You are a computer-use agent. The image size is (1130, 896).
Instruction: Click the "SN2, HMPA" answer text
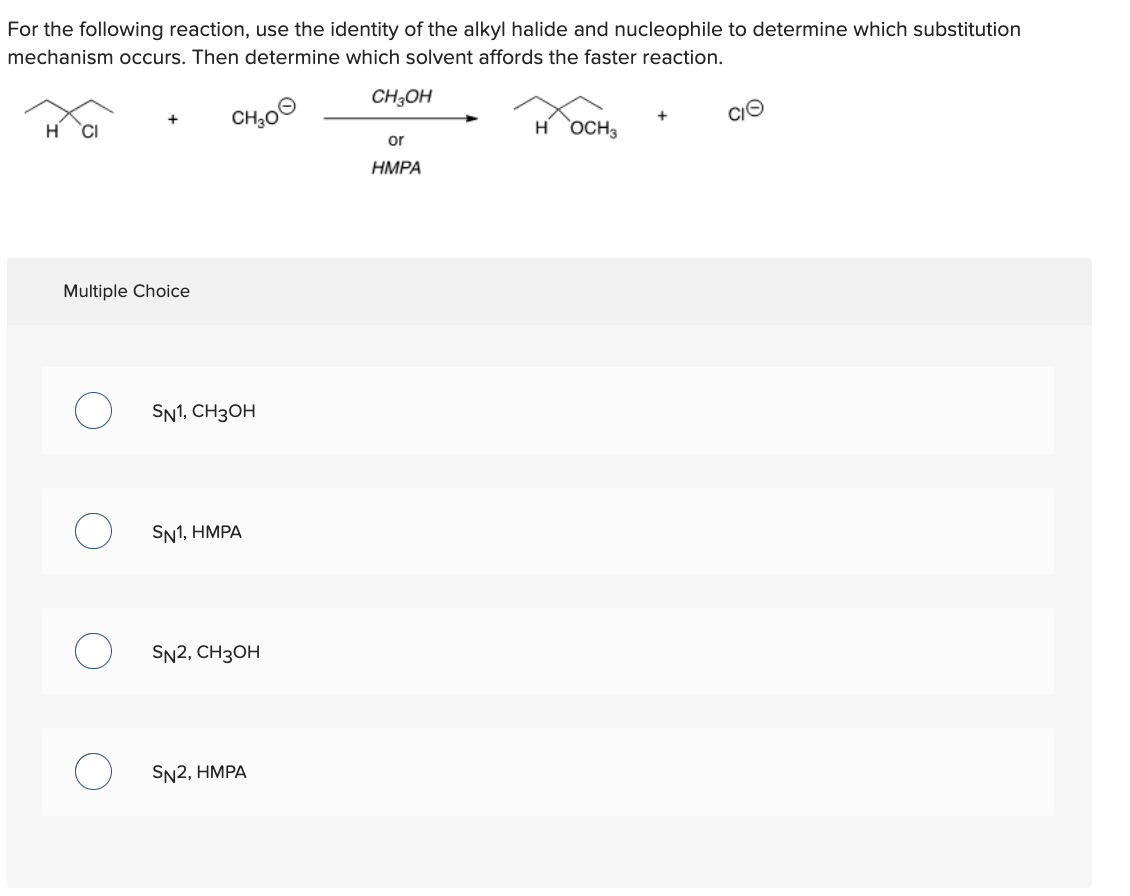click(x=198, y=773)
